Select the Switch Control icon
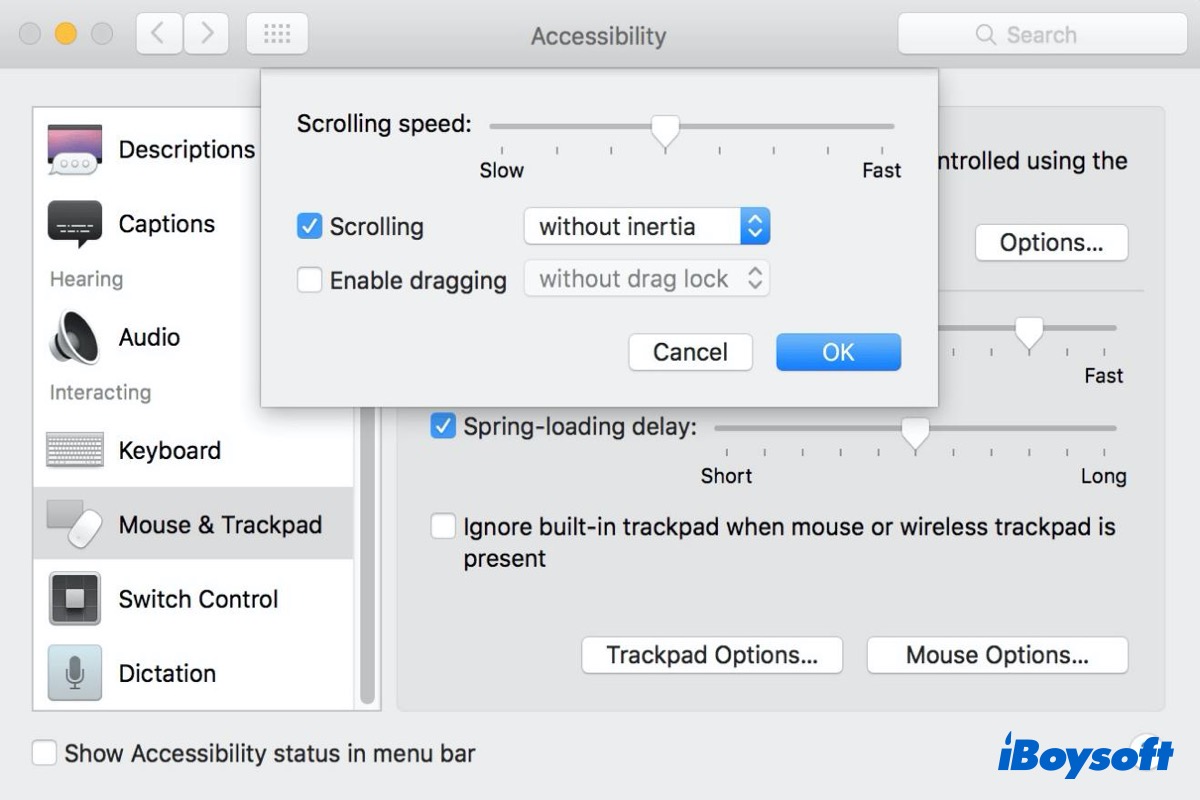The image size is (1200, 800). point(75,599)
